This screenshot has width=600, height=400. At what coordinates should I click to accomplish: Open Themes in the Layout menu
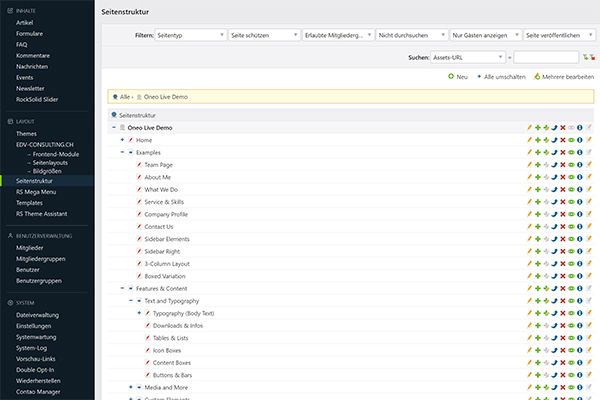click(27, 133)
